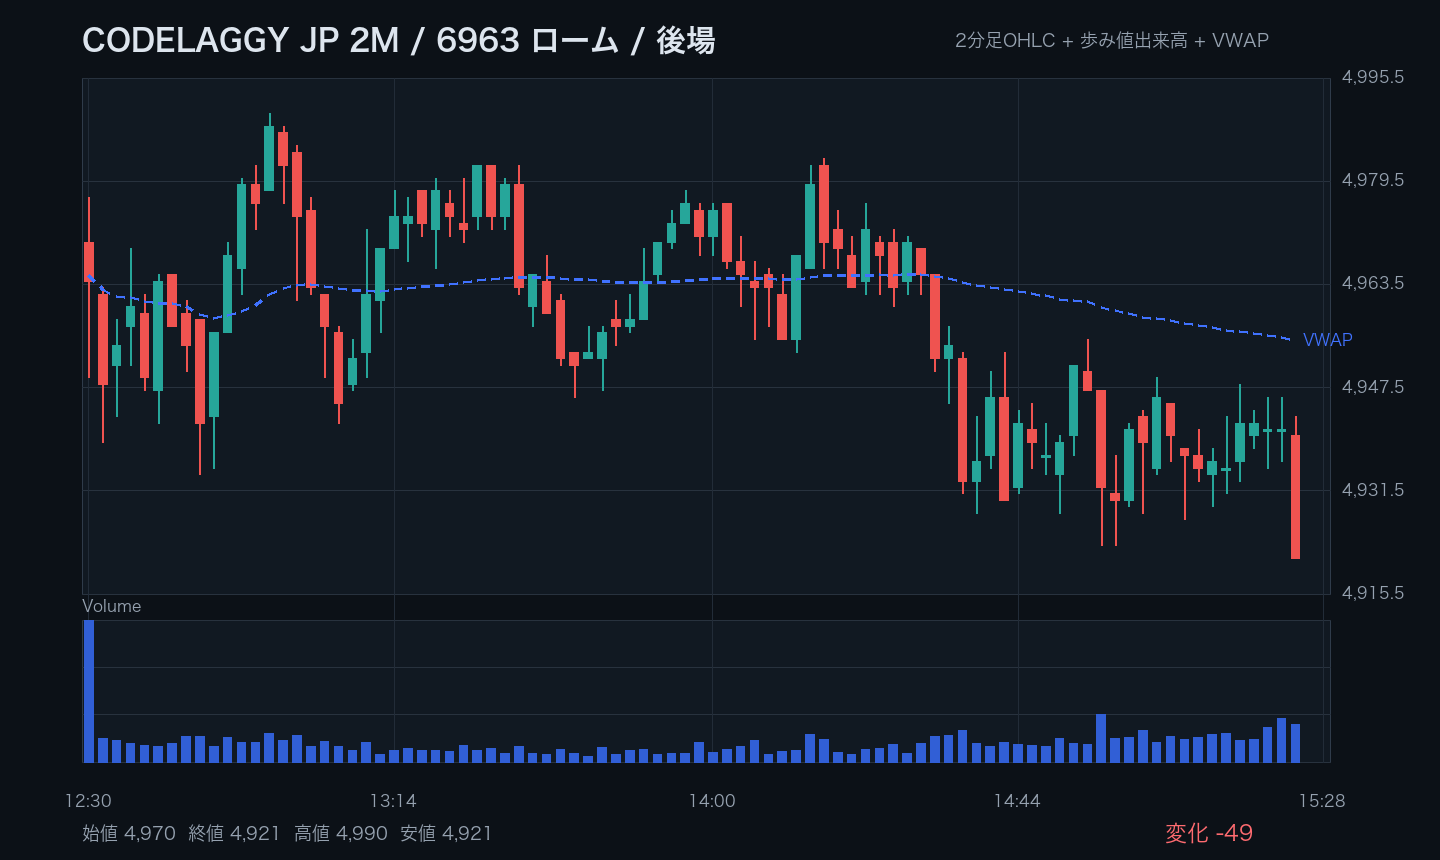Select the 15:28 time axis label
The height and width of the screenshot is (860, 1440).
(x=1322, y=801)
